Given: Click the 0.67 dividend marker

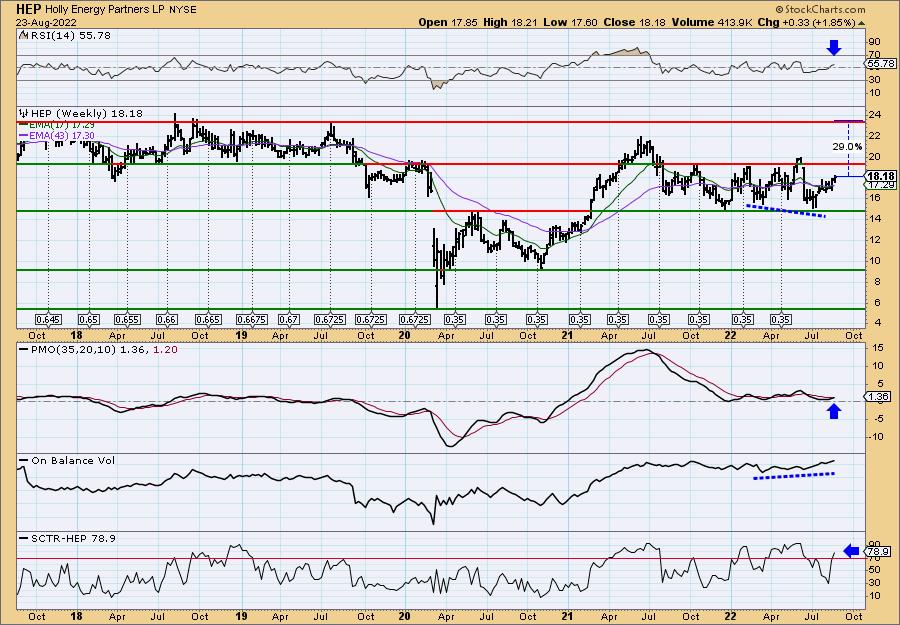Looking at the screenshot, I should 289,319.
